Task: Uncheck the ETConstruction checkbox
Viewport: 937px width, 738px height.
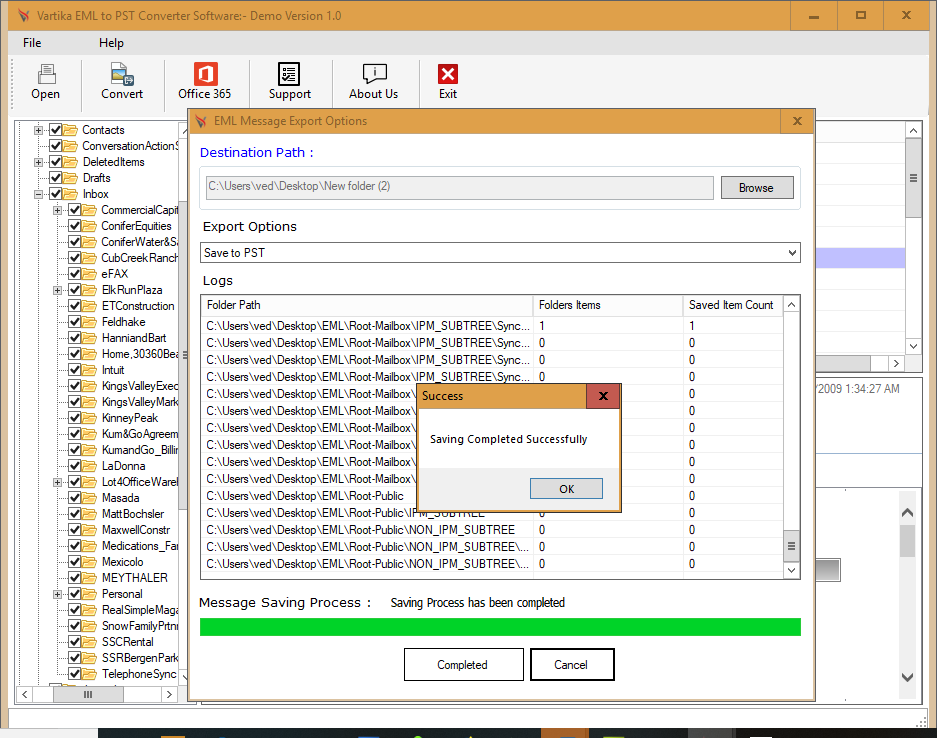Action: [x=75, y=305]
